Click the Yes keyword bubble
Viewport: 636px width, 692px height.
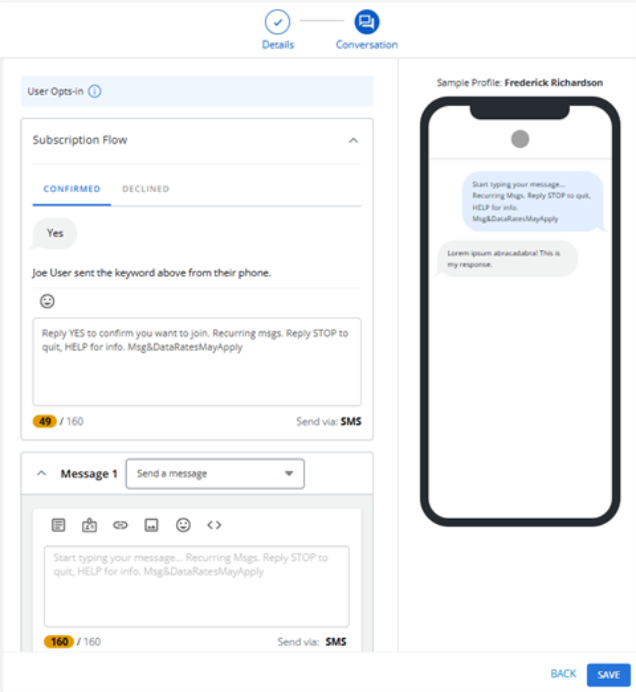55,233
